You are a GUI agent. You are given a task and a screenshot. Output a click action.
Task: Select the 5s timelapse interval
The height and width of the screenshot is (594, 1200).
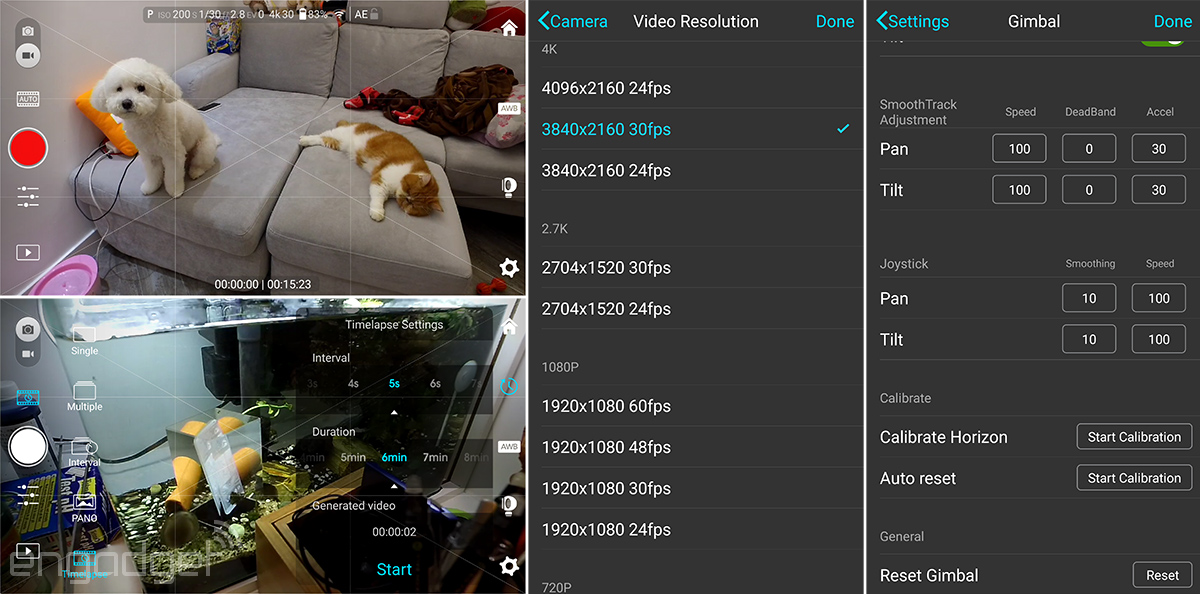point(393,383)
